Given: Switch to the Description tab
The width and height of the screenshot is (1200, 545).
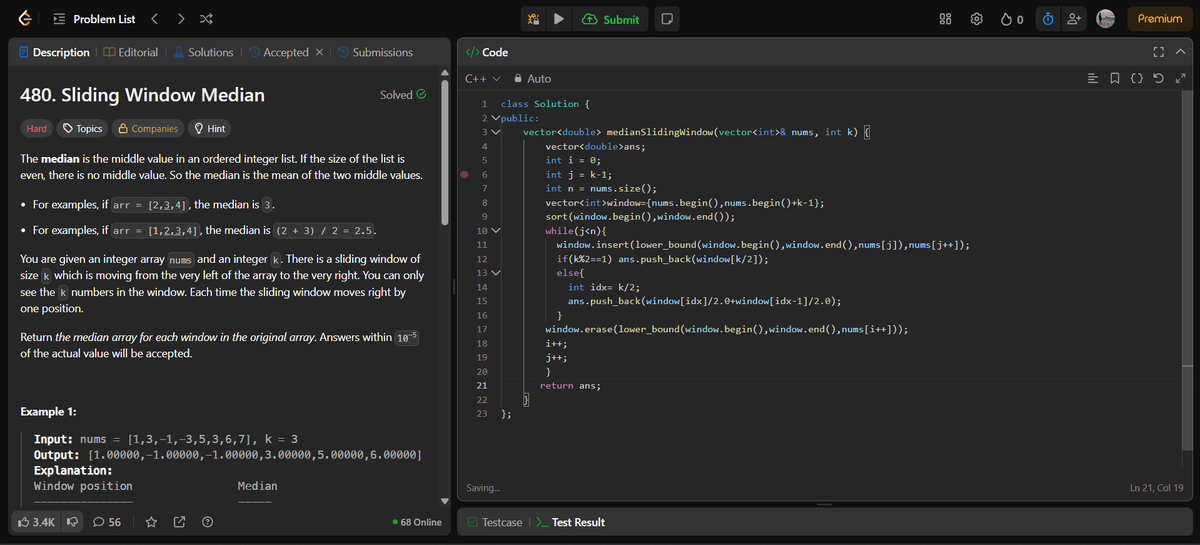Looking at the screenshot, I should pyautogui.click(x=54, y=52).
